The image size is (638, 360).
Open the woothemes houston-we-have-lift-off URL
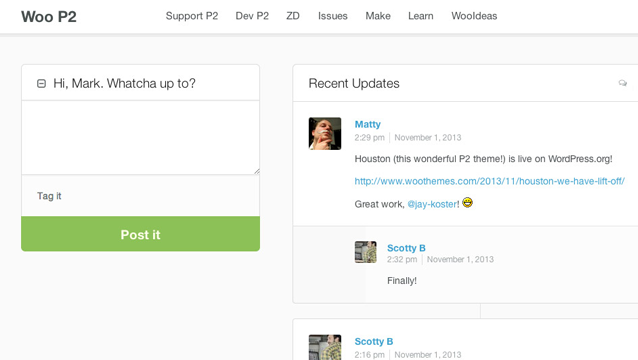tap(489, 181)
